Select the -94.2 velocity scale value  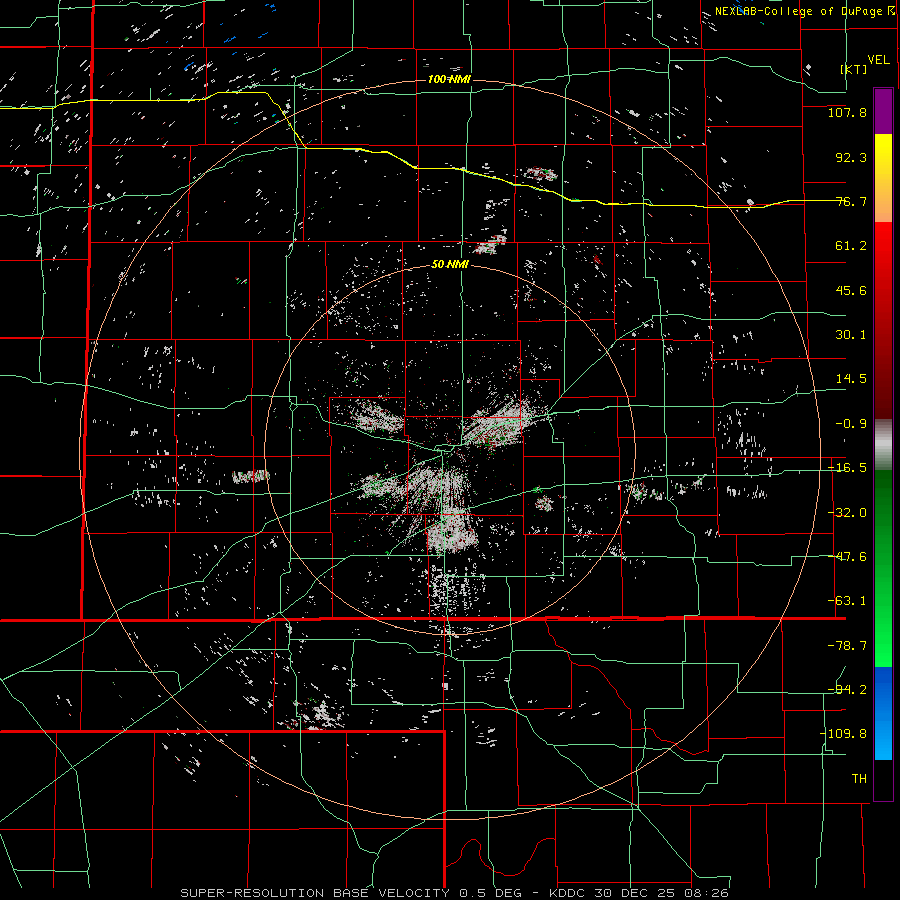847,690
